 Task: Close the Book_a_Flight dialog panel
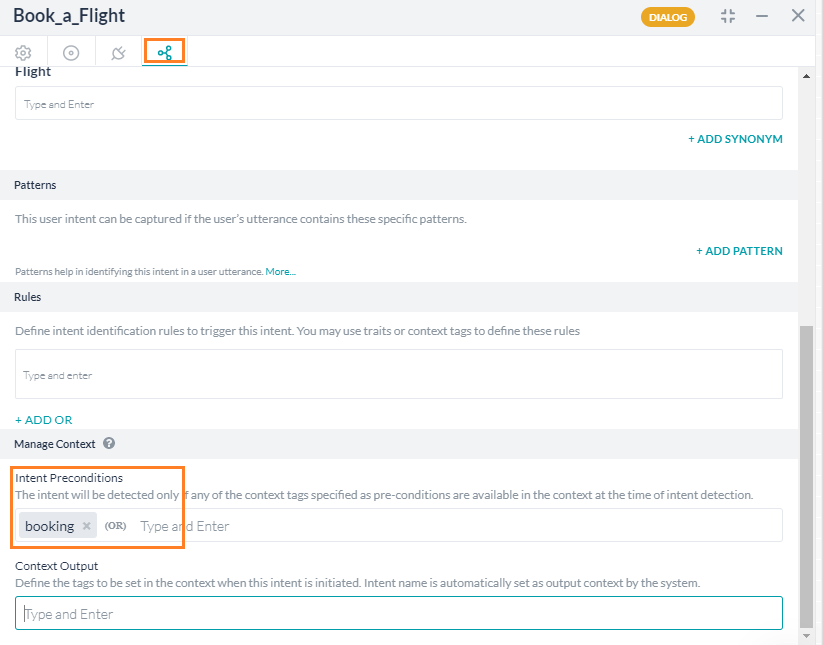pos(798,16)
